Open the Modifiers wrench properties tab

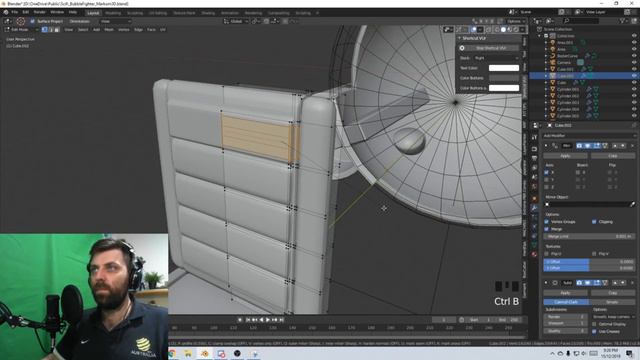534,208
